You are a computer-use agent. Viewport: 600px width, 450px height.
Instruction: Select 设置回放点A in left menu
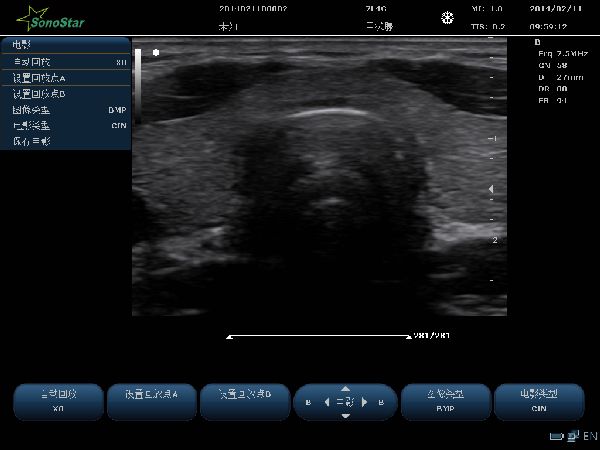coord(66,78)
